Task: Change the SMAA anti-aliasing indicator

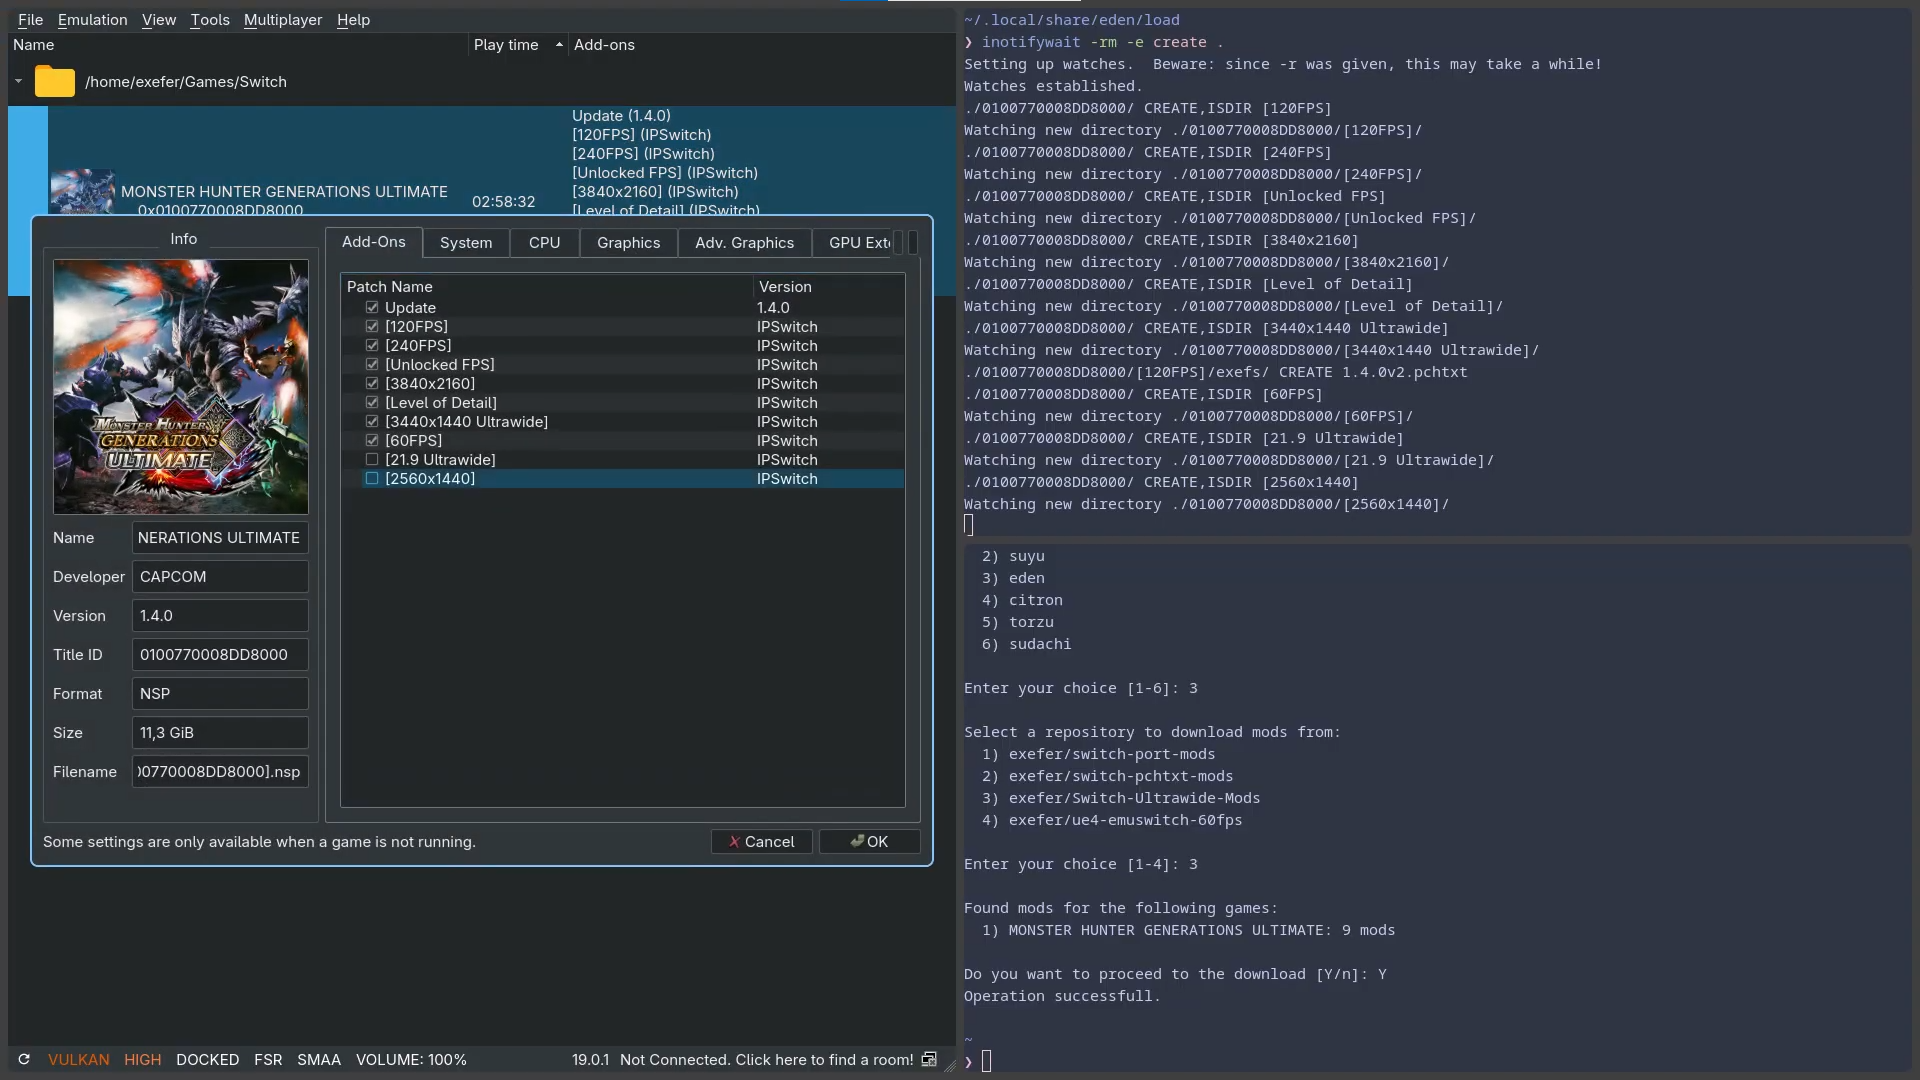Action: tap(318, 1059)
